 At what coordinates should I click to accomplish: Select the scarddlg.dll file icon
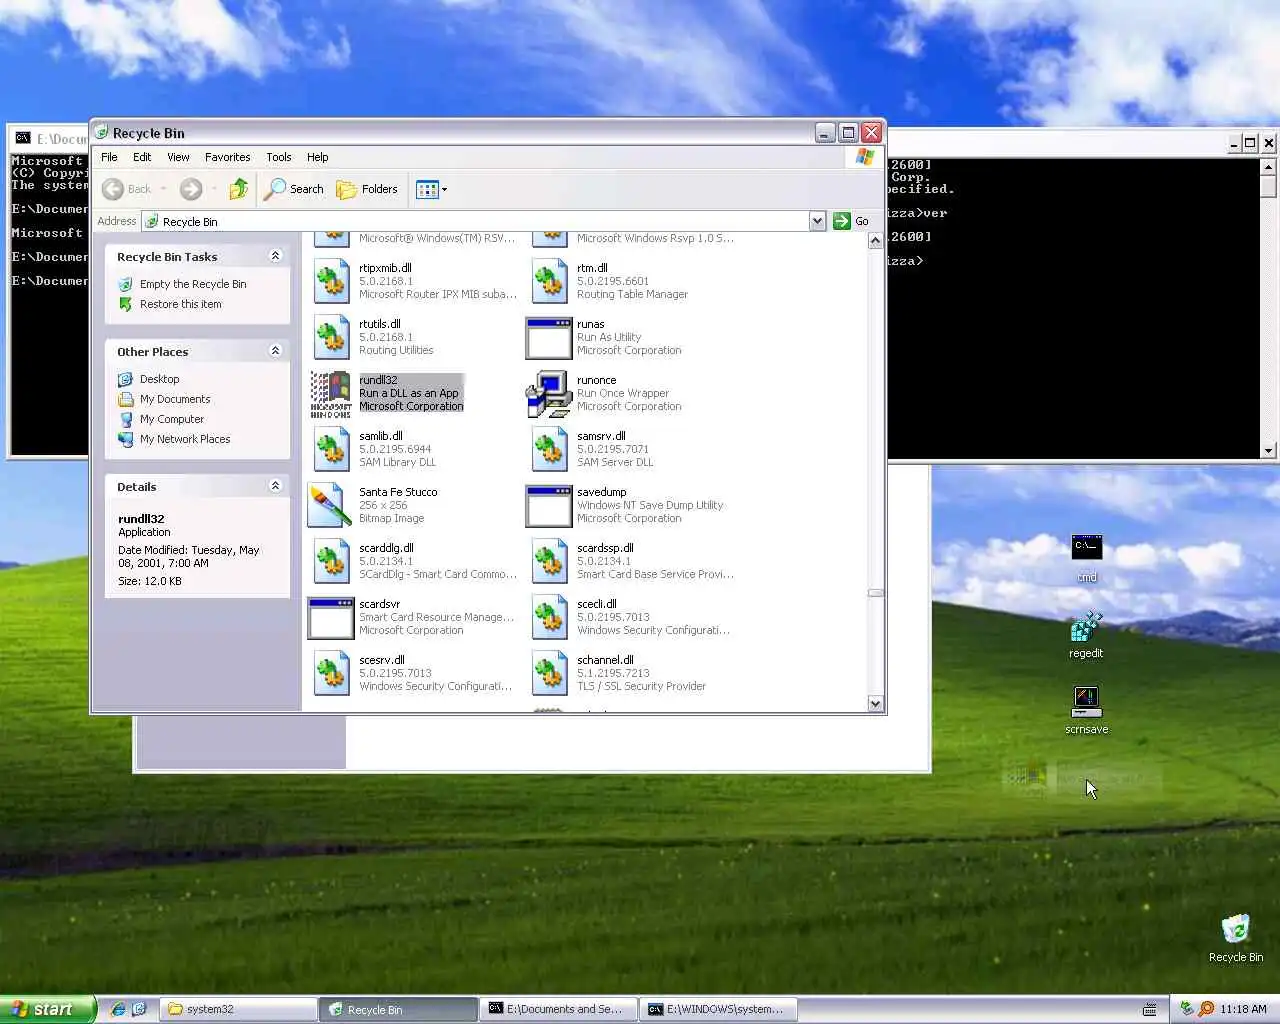(331, 562)
